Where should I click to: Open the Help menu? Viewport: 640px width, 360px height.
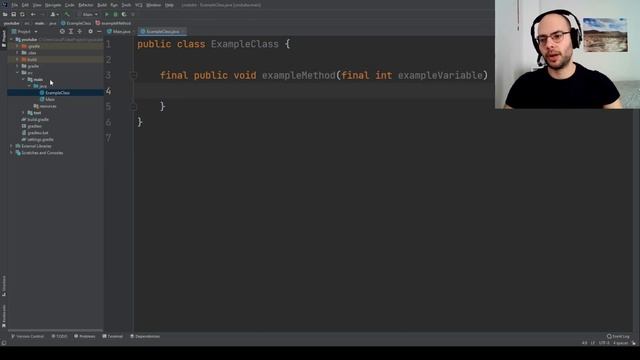point(169,5)
